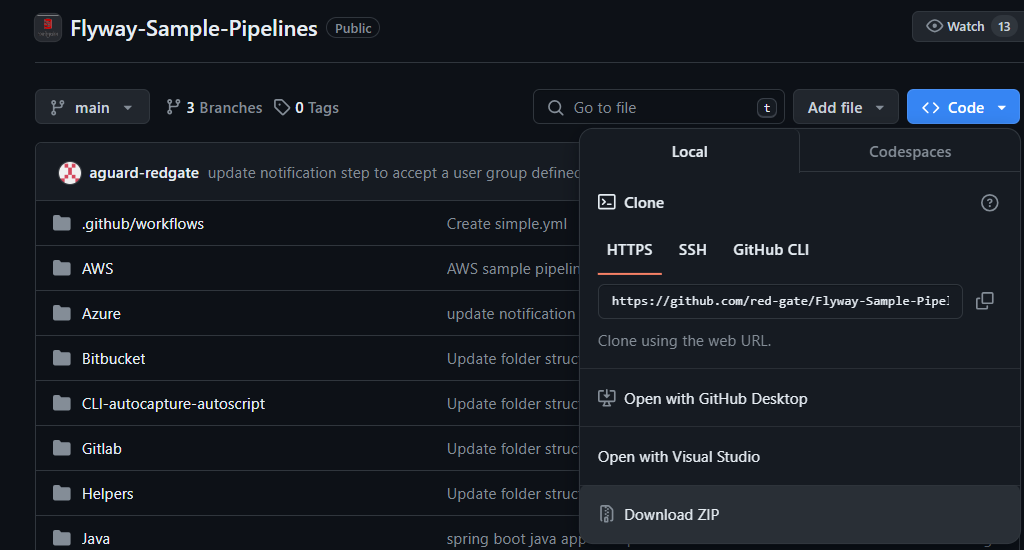Click Helpers row 'Update folder struc' message
Viewport: 1024px width, 550px height.
[x=513, y=494]
